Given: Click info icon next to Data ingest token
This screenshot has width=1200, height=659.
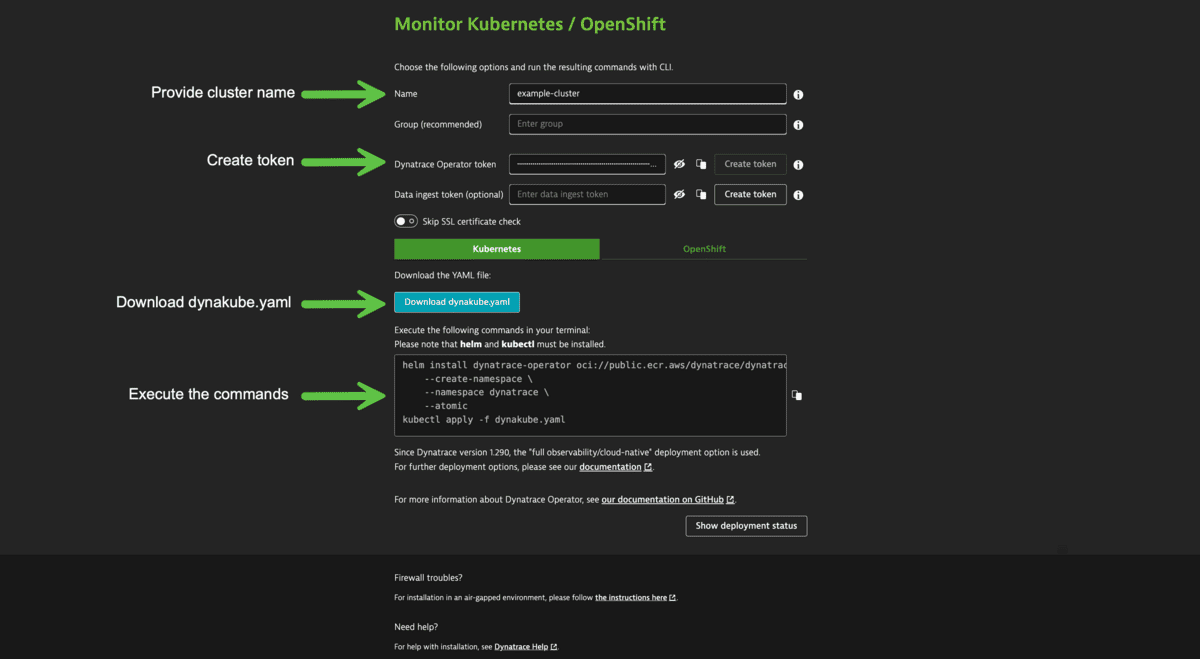Looking at the screenshot, I should pos(797,194).
